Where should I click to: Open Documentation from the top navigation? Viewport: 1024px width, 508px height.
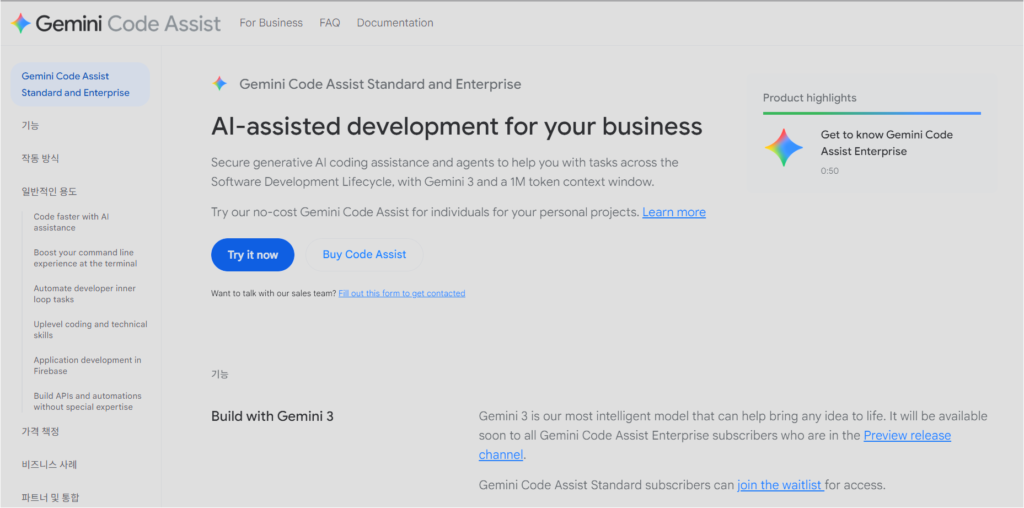point(395,23)
